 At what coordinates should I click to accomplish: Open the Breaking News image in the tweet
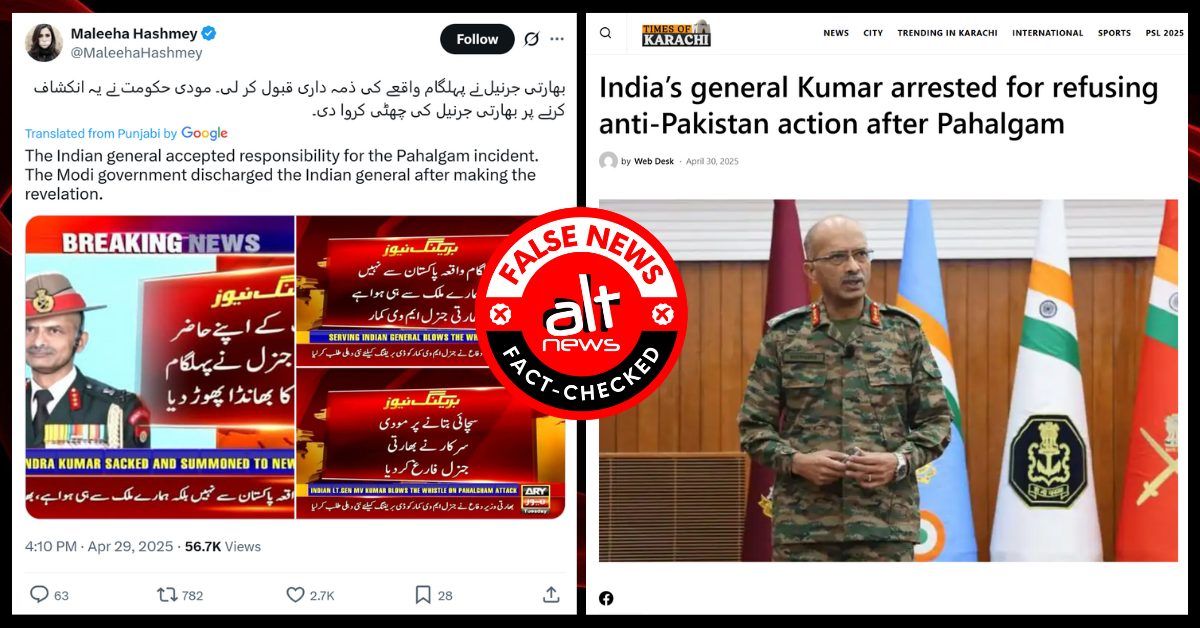160,367
